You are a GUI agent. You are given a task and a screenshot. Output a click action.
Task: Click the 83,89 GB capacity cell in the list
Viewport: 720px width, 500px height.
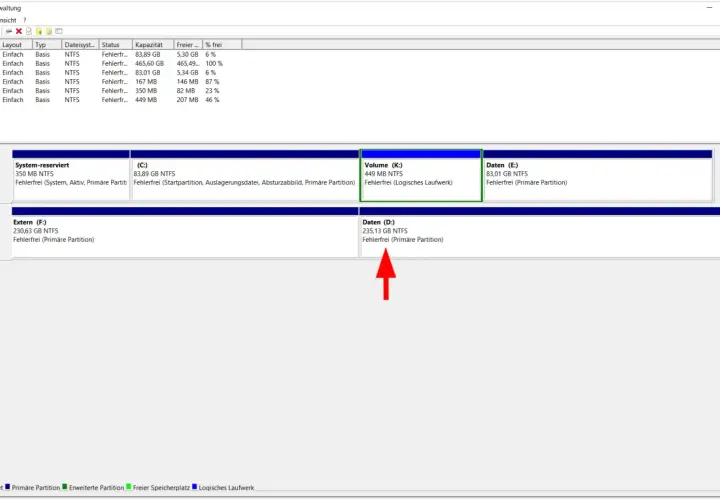pyautogui.click(x=148, y=54)
